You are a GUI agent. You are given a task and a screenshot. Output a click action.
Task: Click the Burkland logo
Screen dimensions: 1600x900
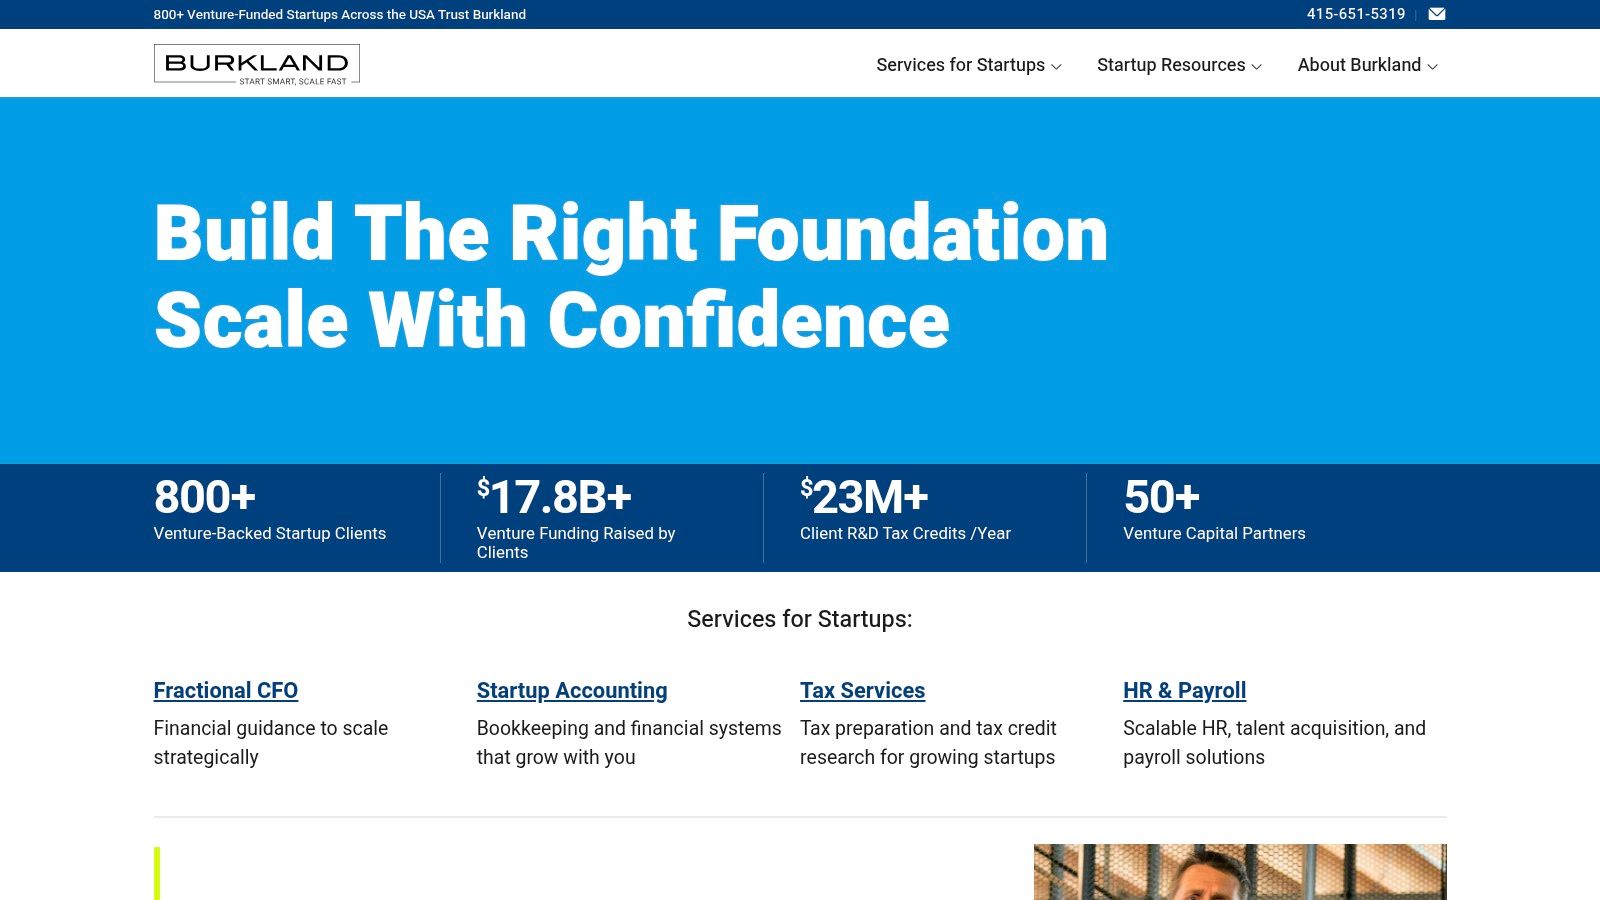256,64
